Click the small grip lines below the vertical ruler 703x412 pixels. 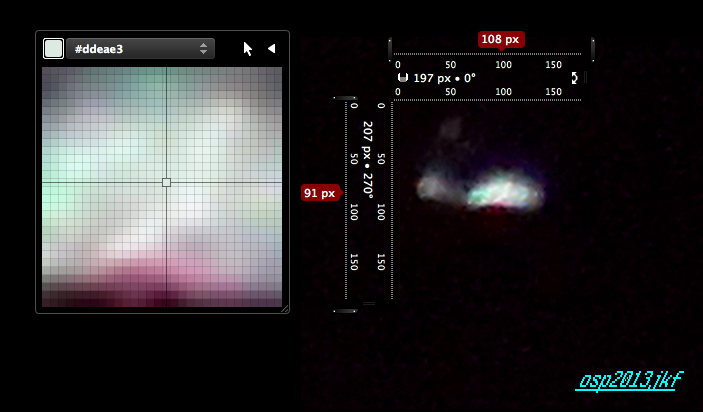[x=369, y=304]
